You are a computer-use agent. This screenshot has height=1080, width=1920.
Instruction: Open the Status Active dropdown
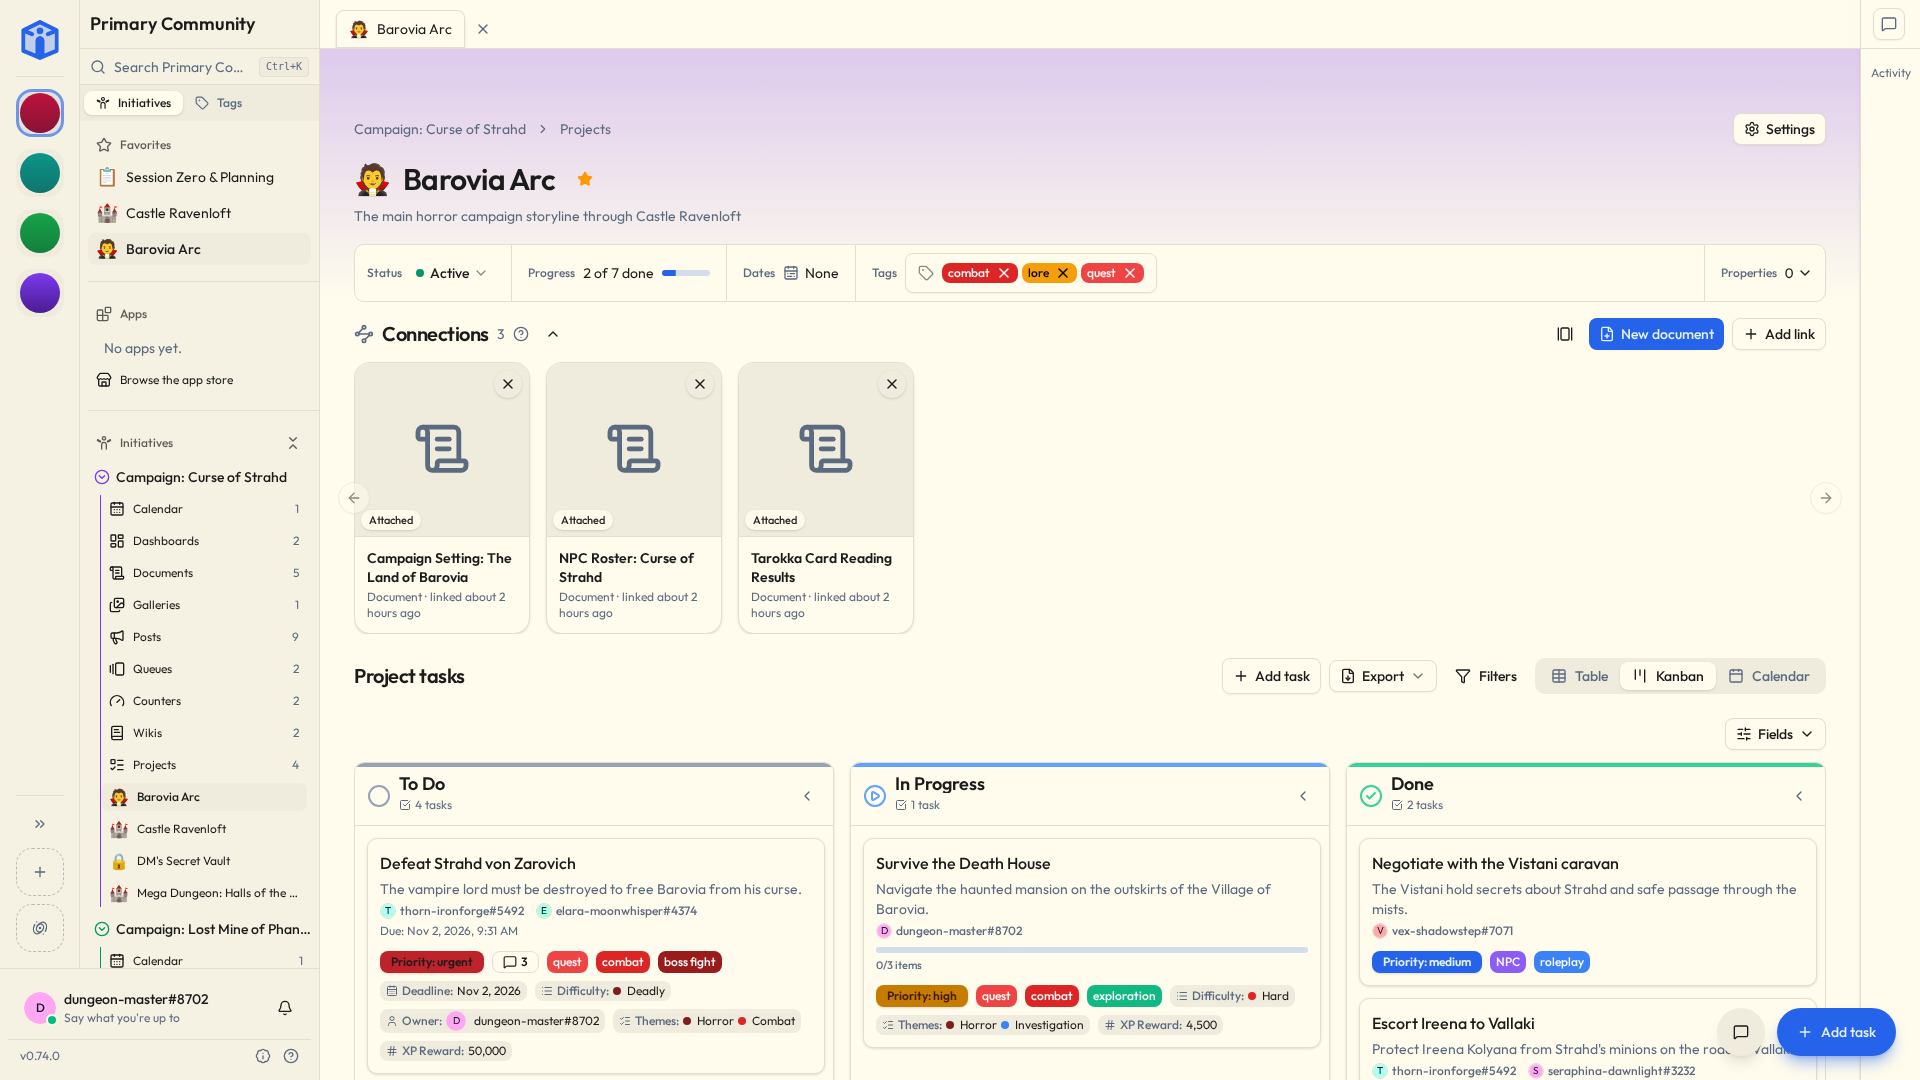pos(451,273)
